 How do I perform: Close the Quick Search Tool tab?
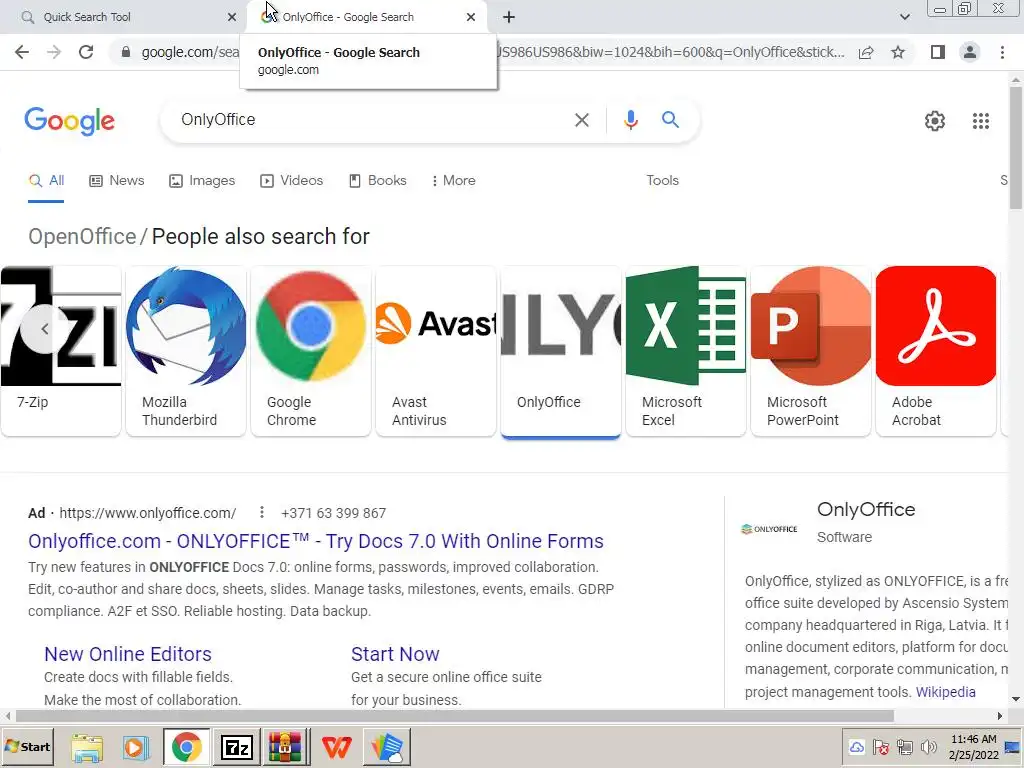coord(232,17)
